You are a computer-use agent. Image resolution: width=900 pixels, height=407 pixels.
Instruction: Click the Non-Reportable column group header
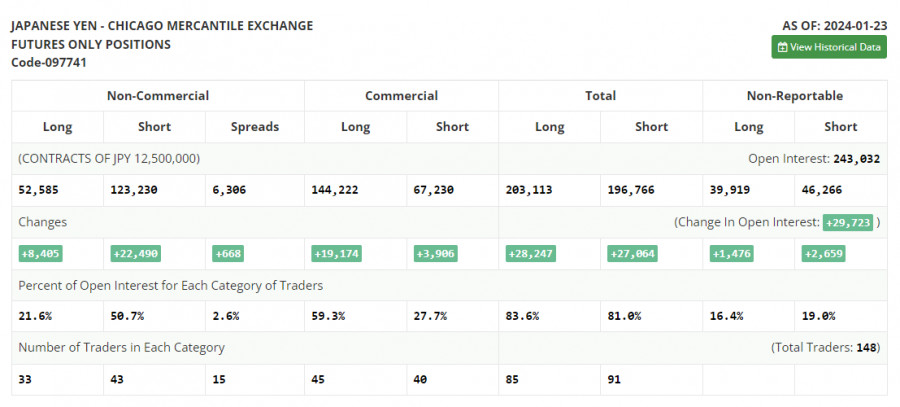tap(794, 96)
